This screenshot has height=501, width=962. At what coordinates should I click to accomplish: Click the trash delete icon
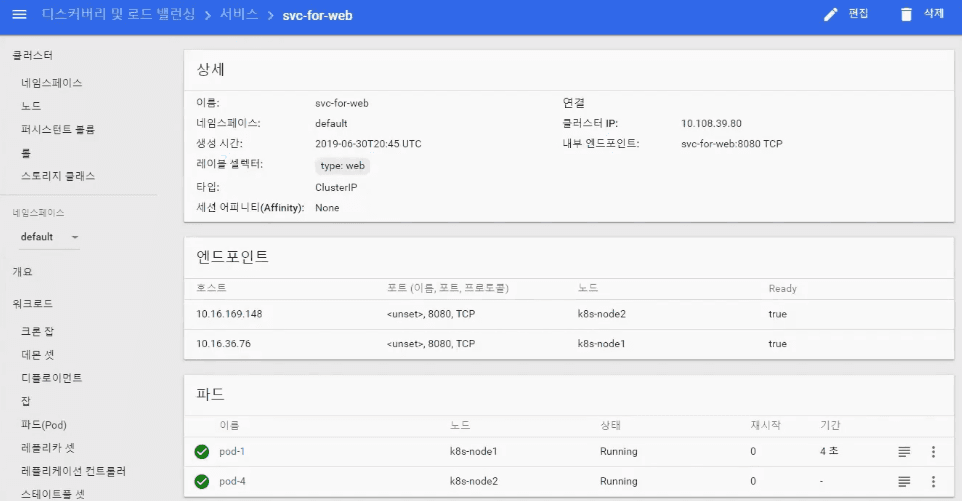pos(906,15)
